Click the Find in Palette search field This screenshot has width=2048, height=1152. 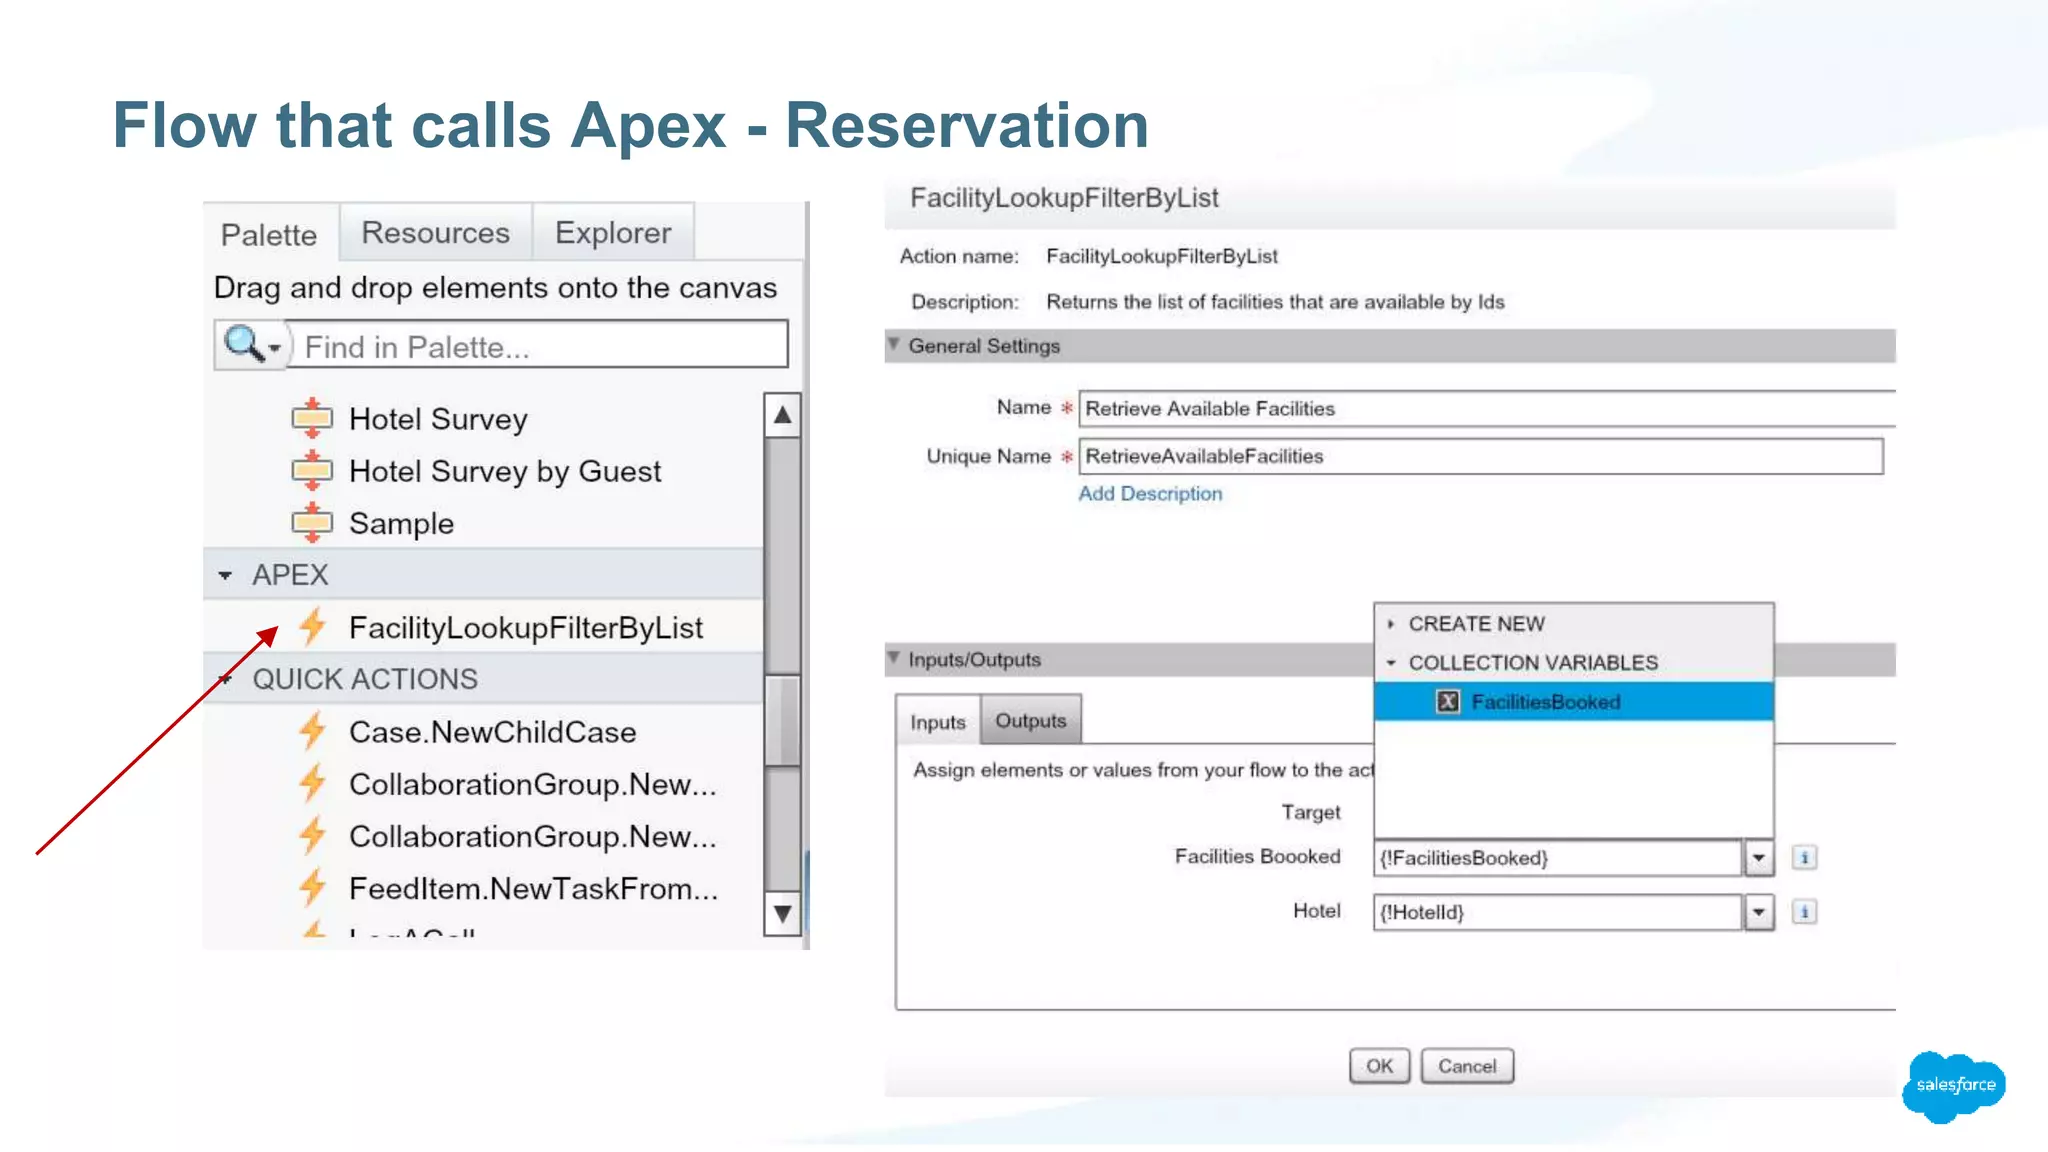[x=538, y=346]
